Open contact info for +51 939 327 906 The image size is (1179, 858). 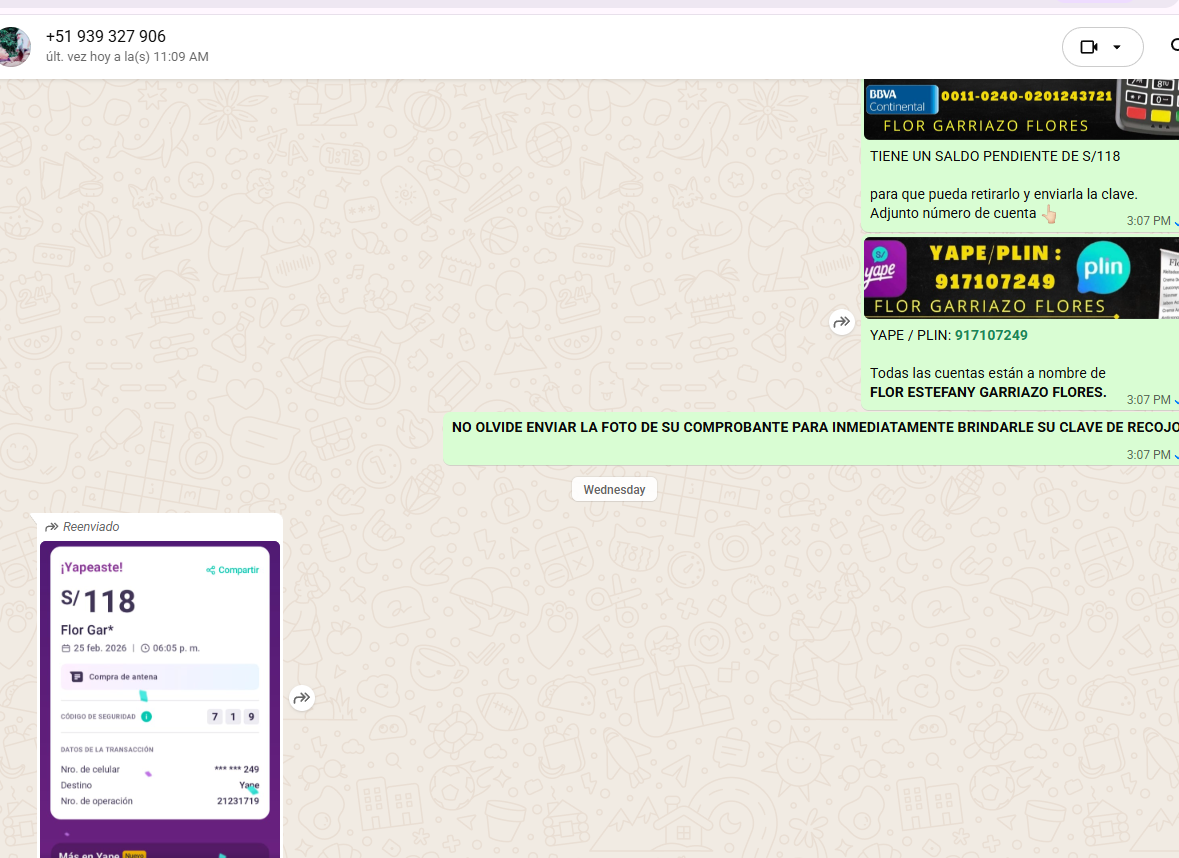[x=106, y=37]
